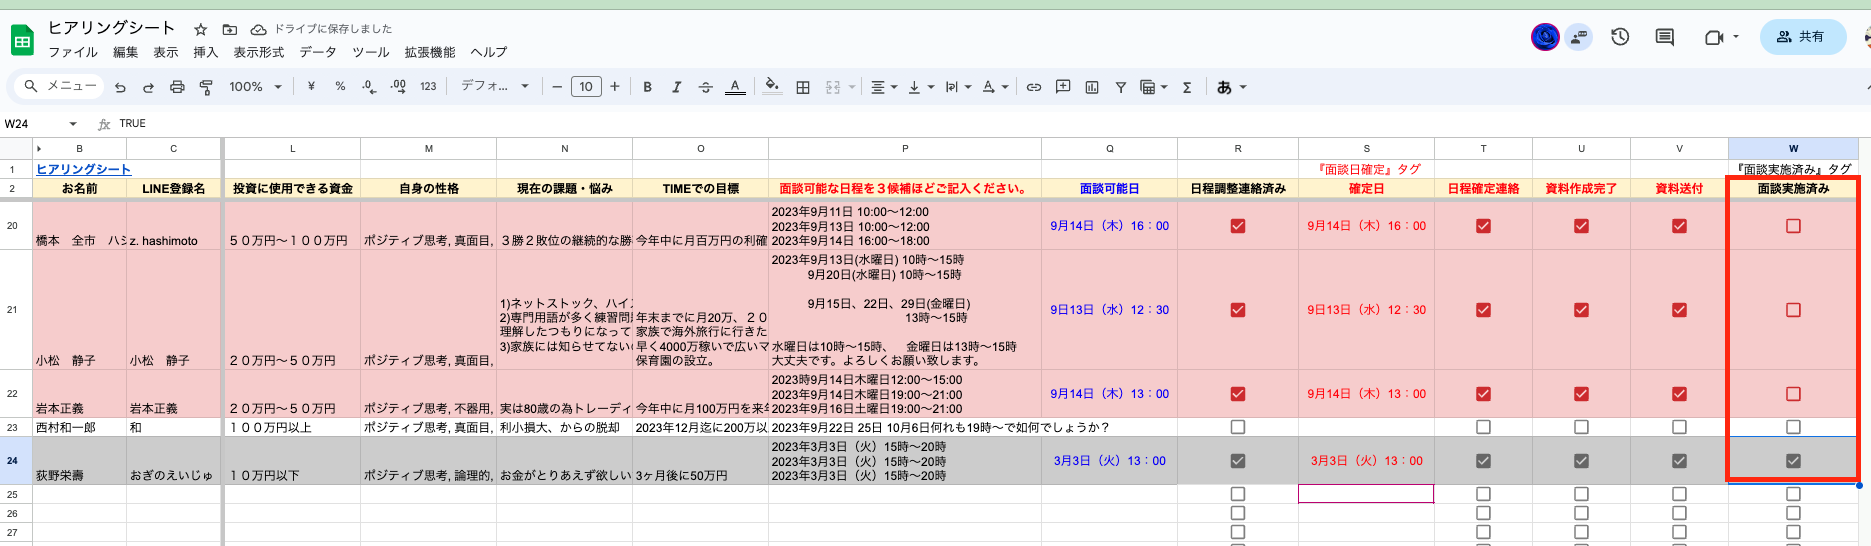The height and width of the screenshot is (546, 1871).
Task: Open the Google Sheets home icon
Action: coord(22,41)
